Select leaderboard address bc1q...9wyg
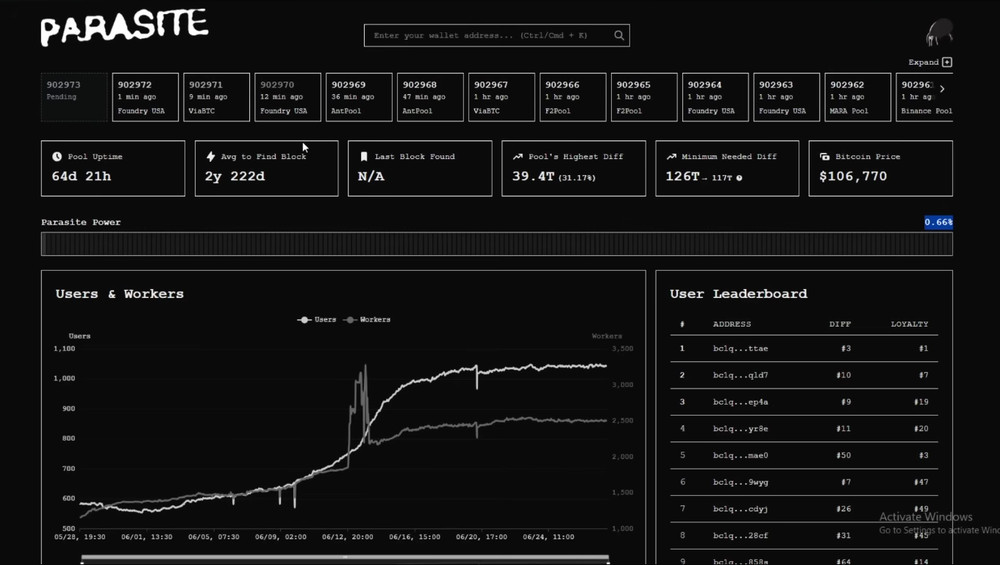Image resolution: width=1000 pixels, height=565 pixels. pyautogui.click(x=740, y=482)
